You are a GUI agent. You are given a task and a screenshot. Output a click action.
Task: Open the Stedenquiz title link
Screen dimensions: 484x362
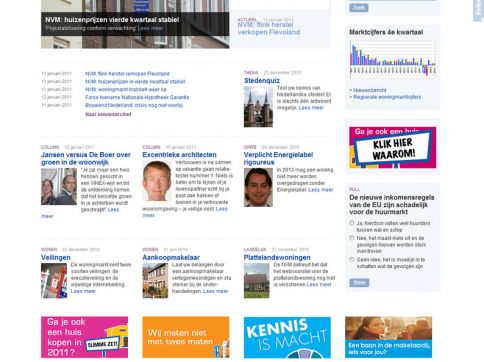click(x=262, y=81)
